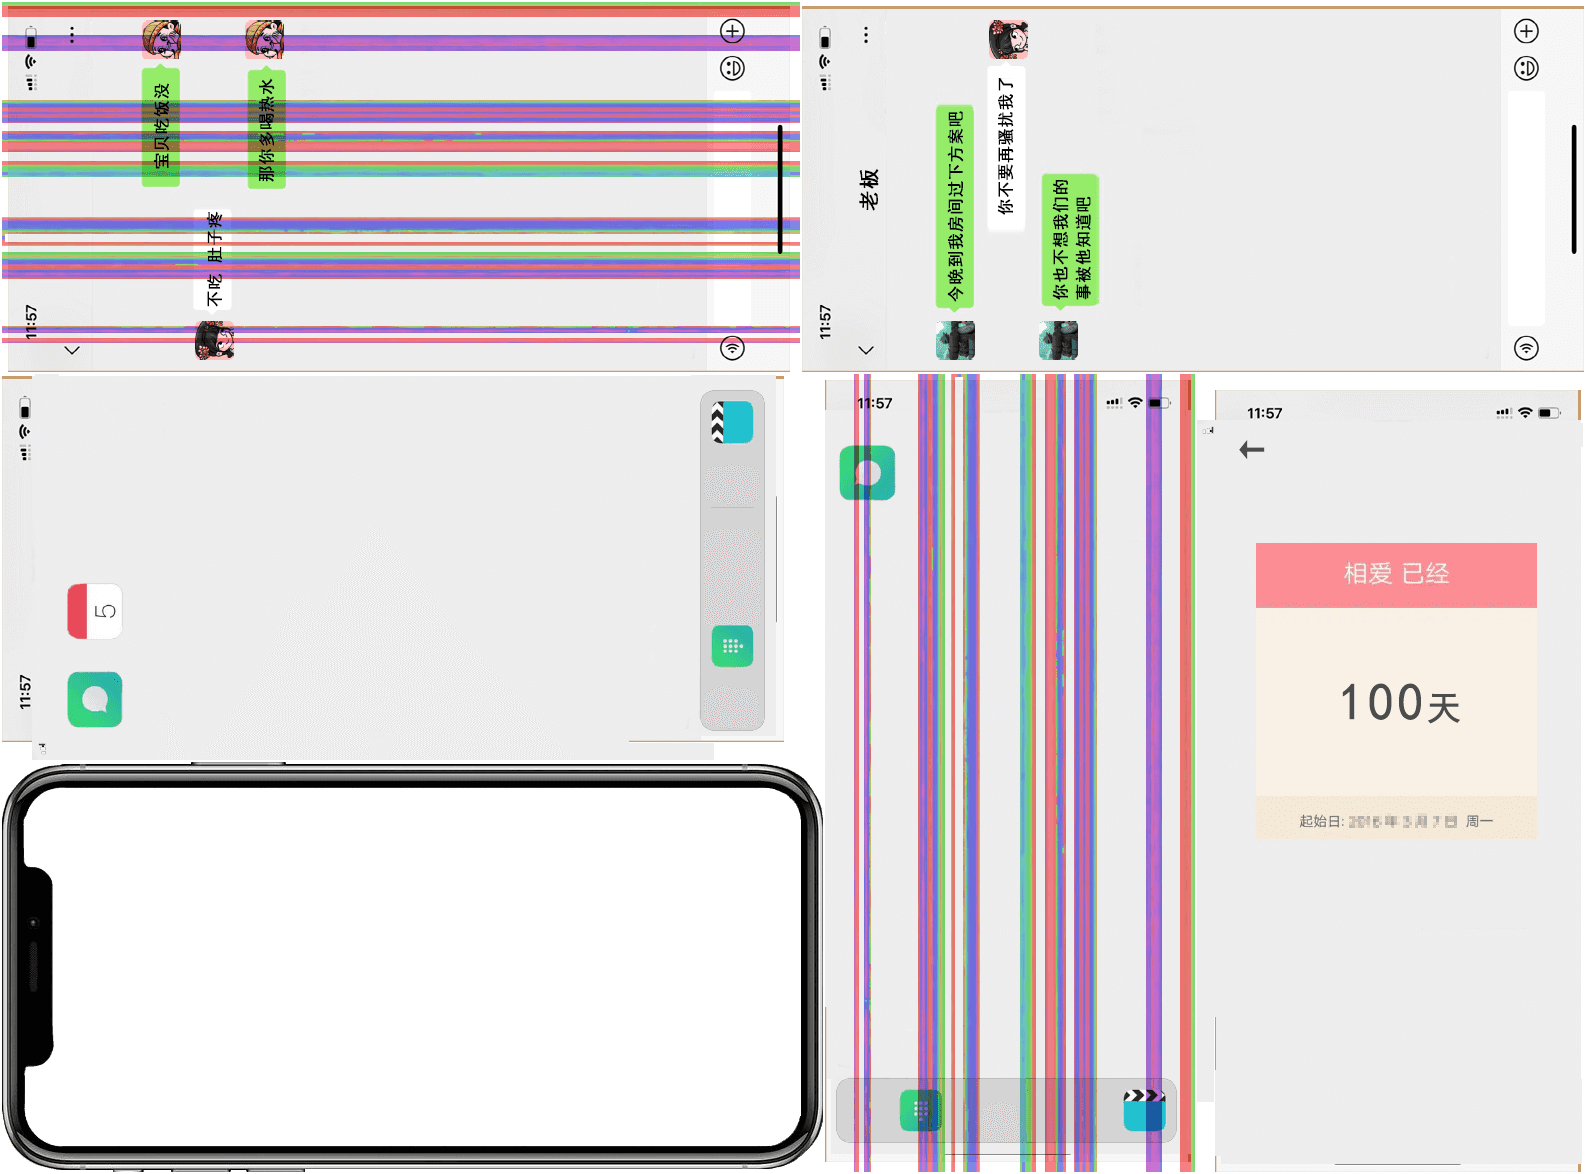Click the back chevron in the 宝贝吃饭没 chat
The image size is (1586, 1174).
coord(72,350)
